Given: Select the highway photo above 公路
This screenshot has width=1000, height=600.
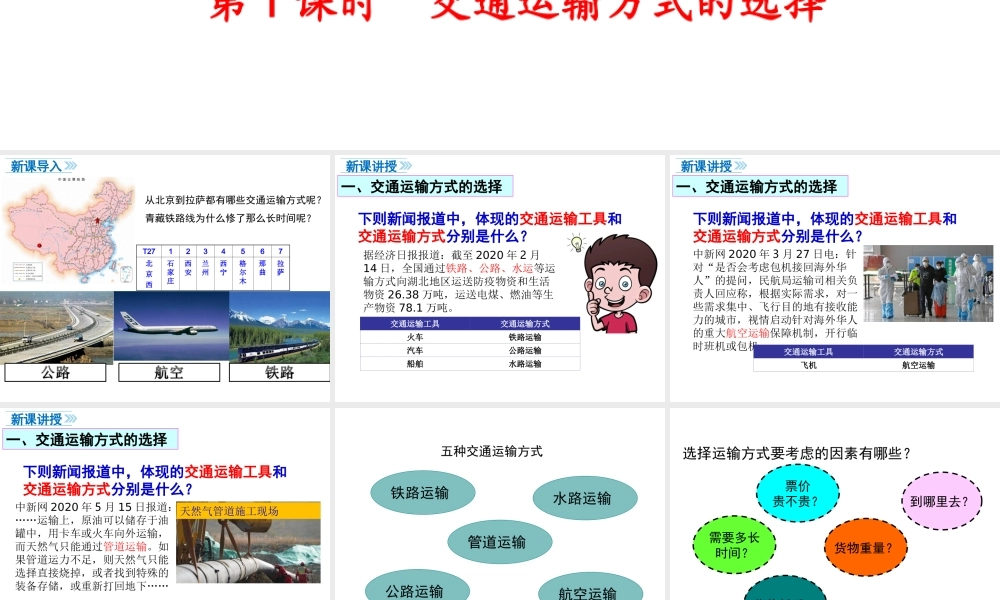Looking at the screenshot, I should tap(57, 327).
